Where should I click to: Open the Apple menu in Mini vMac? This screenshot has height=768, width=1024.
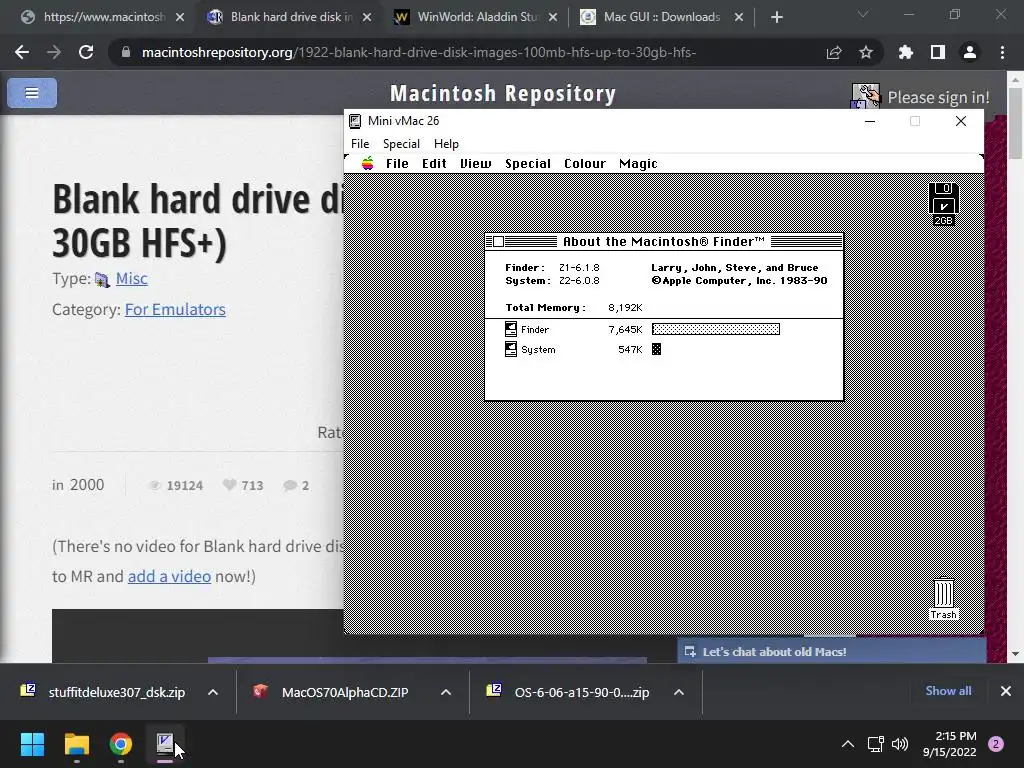click(368, 163)
